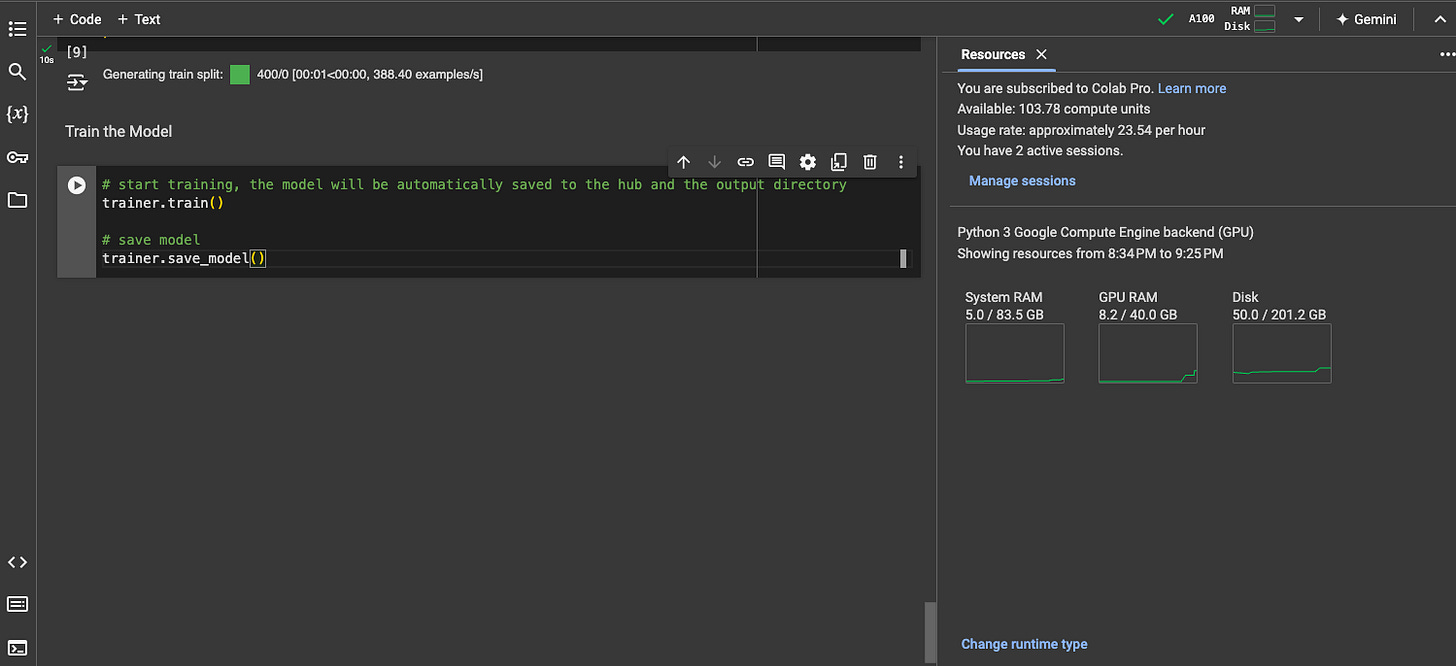Click Change runtime type link
This screenshot has height=666, width=1456.
pos(1024,644)
